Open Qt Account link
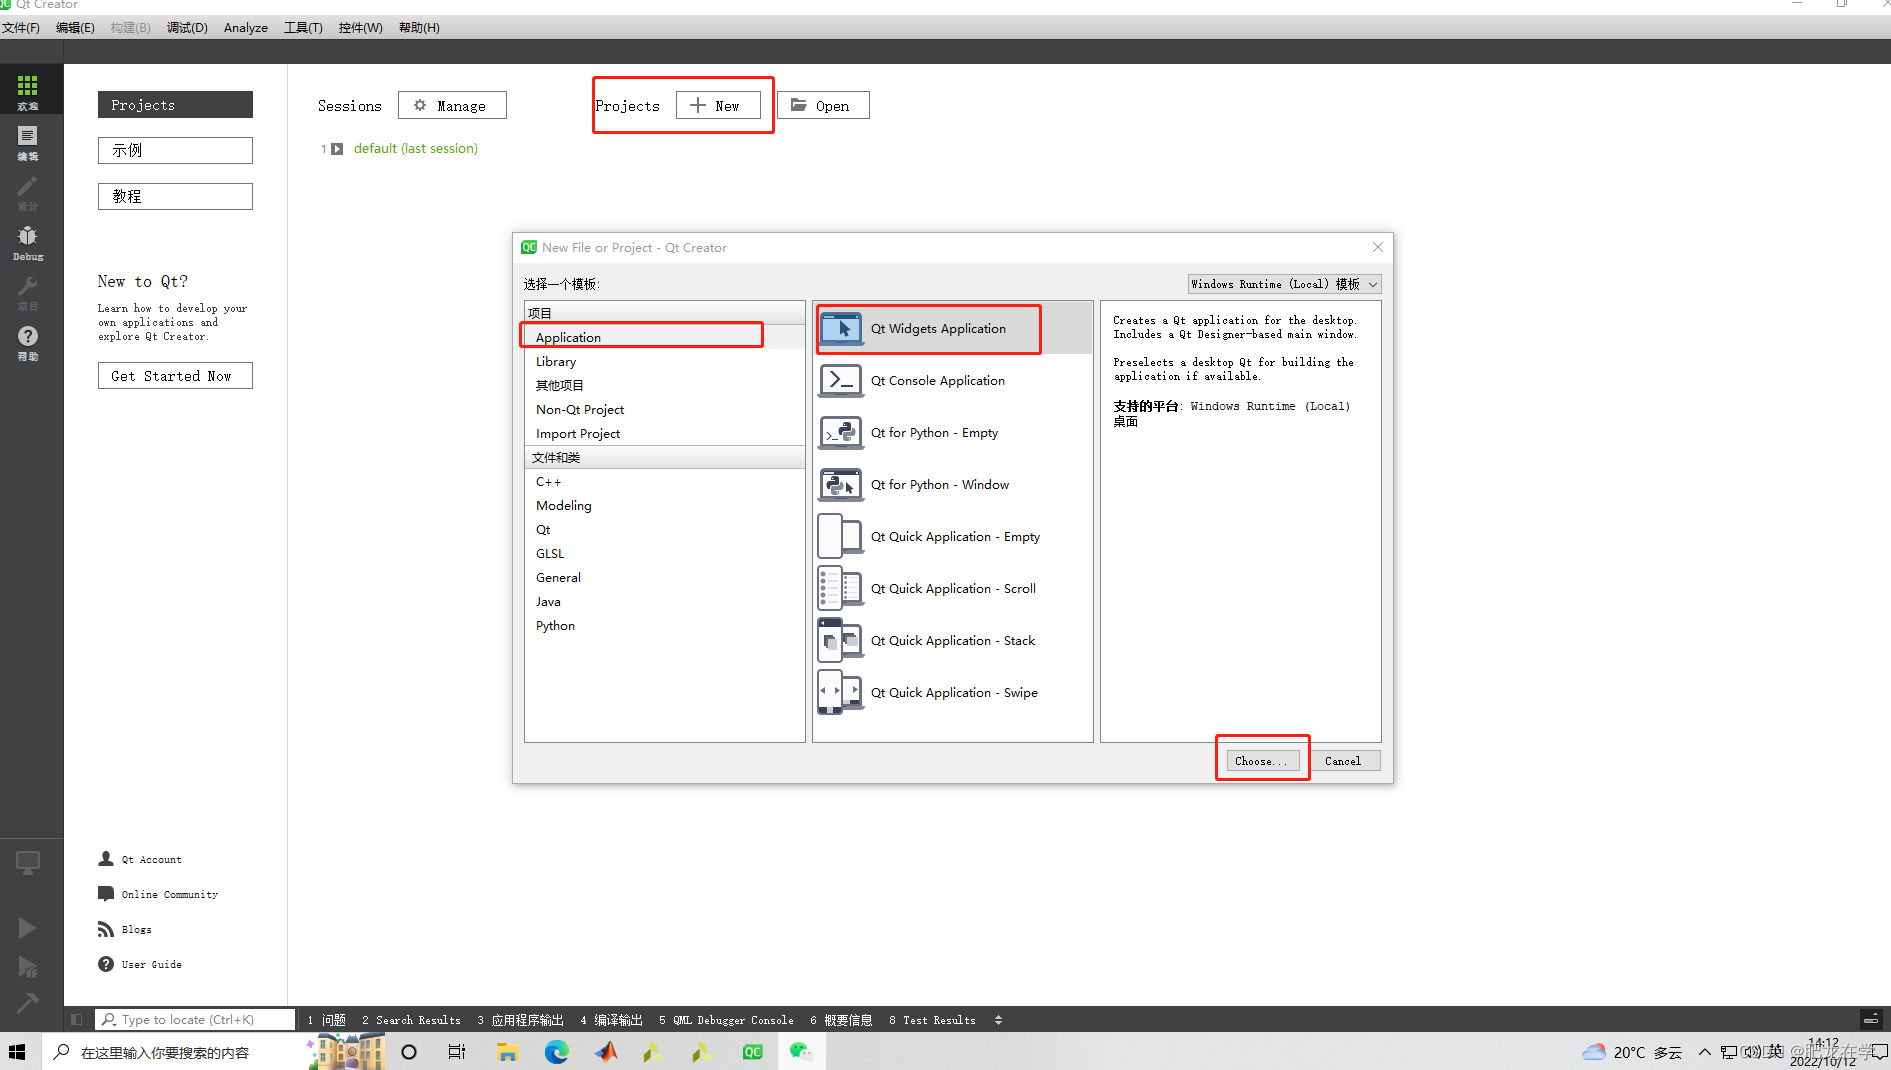This screenshot has width=1891, height=1070. tap(140, 859)
